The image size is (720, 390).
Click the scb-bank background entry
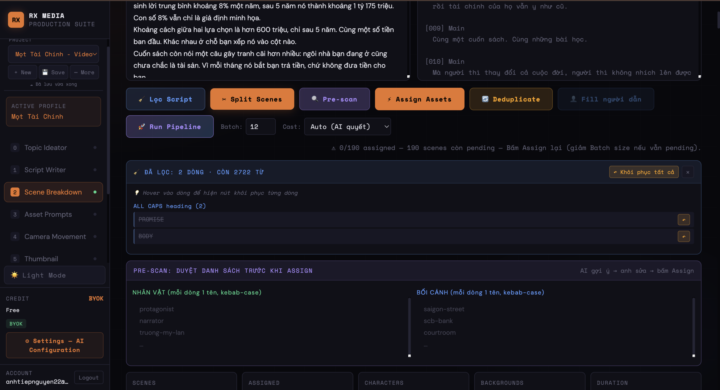point(438,321)
